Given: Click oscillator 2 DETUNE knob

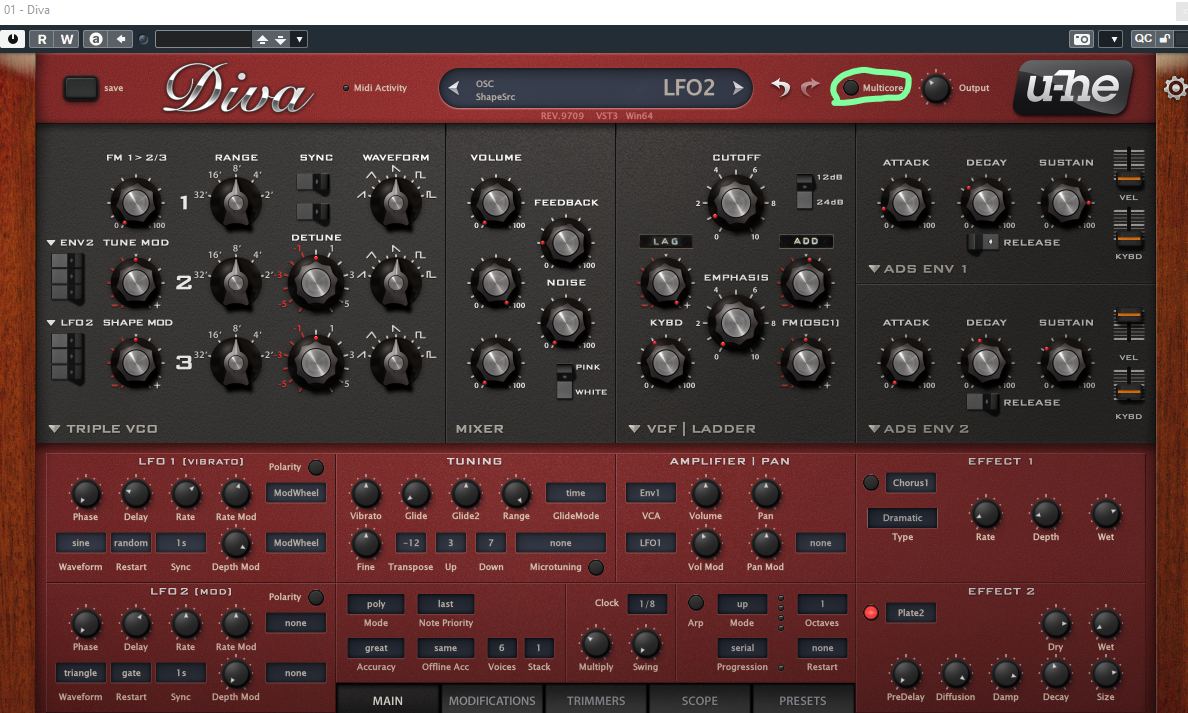Looking at the screenshot, I should [316, 283].
